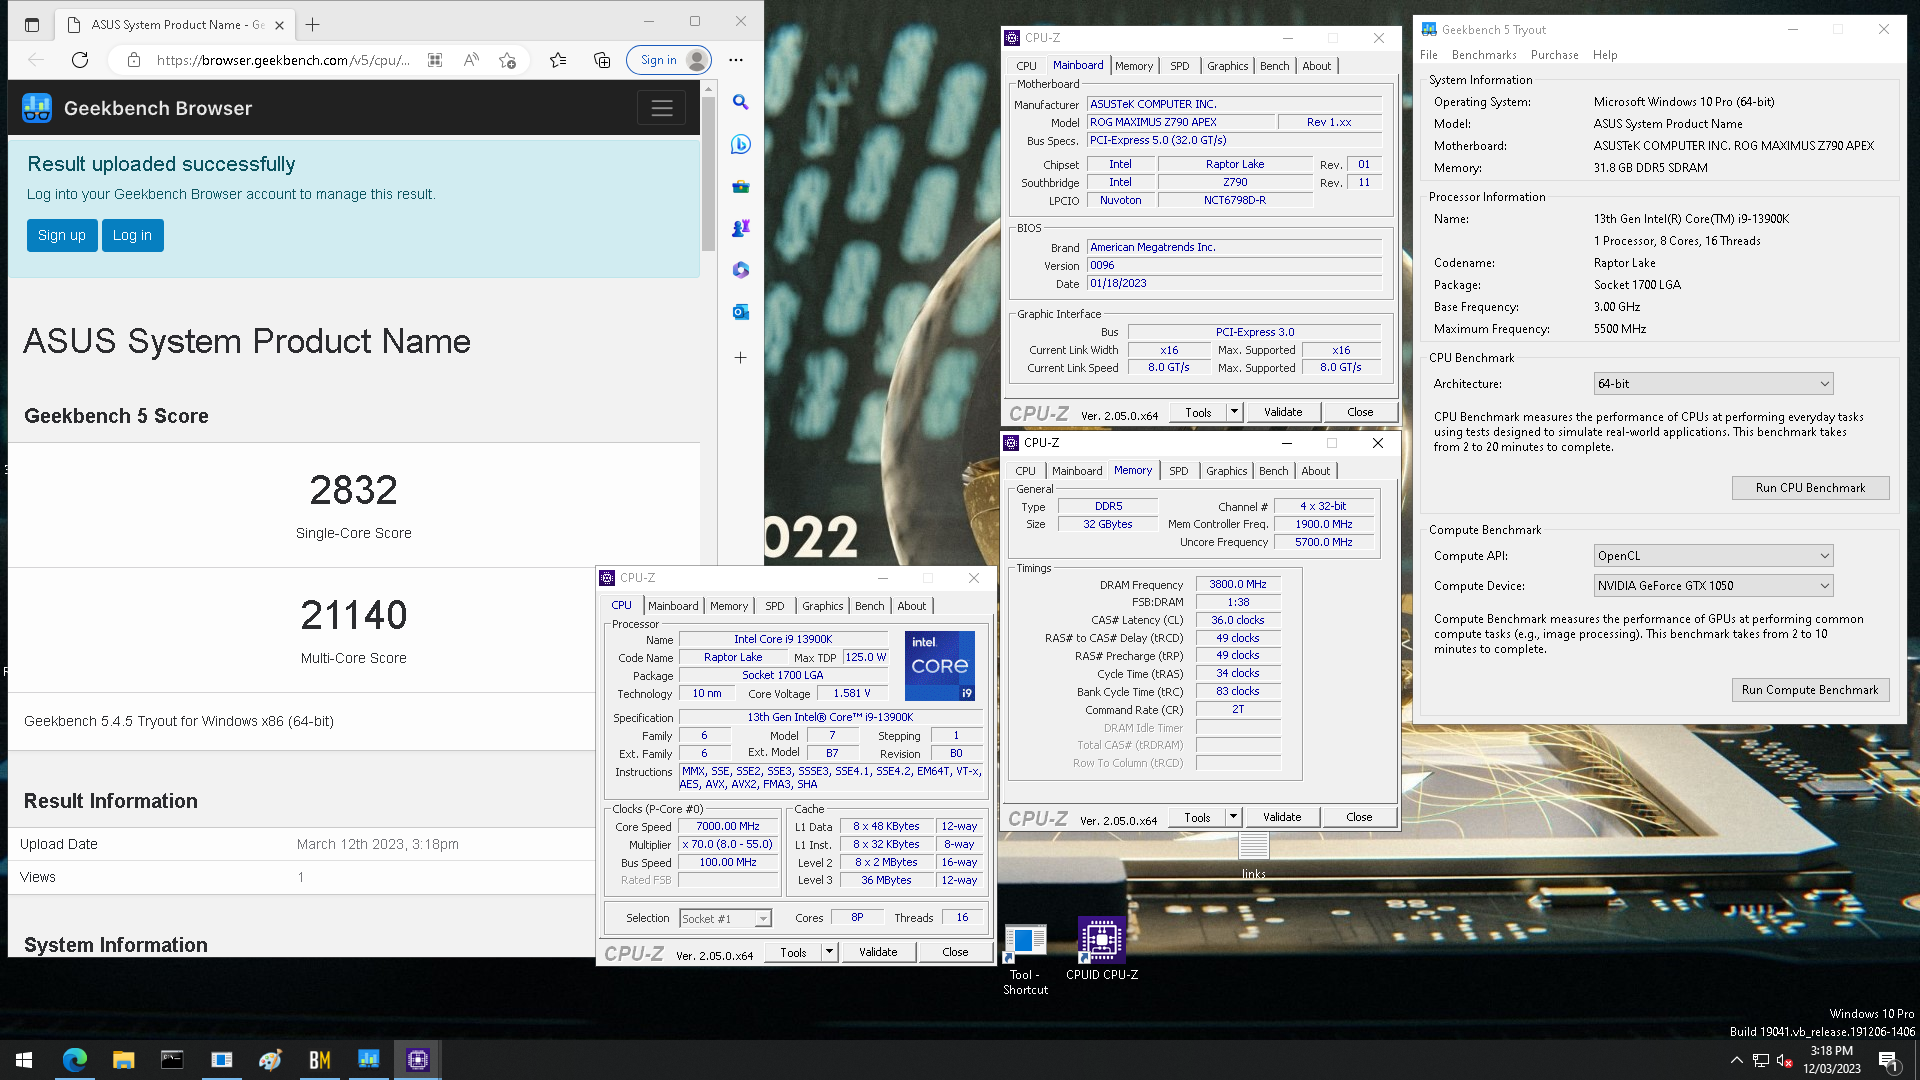Open Graphics tab in Mainboard CPU-Z window
This screenshot has width=1920, height=1080.
click(x=1227, y=66)
